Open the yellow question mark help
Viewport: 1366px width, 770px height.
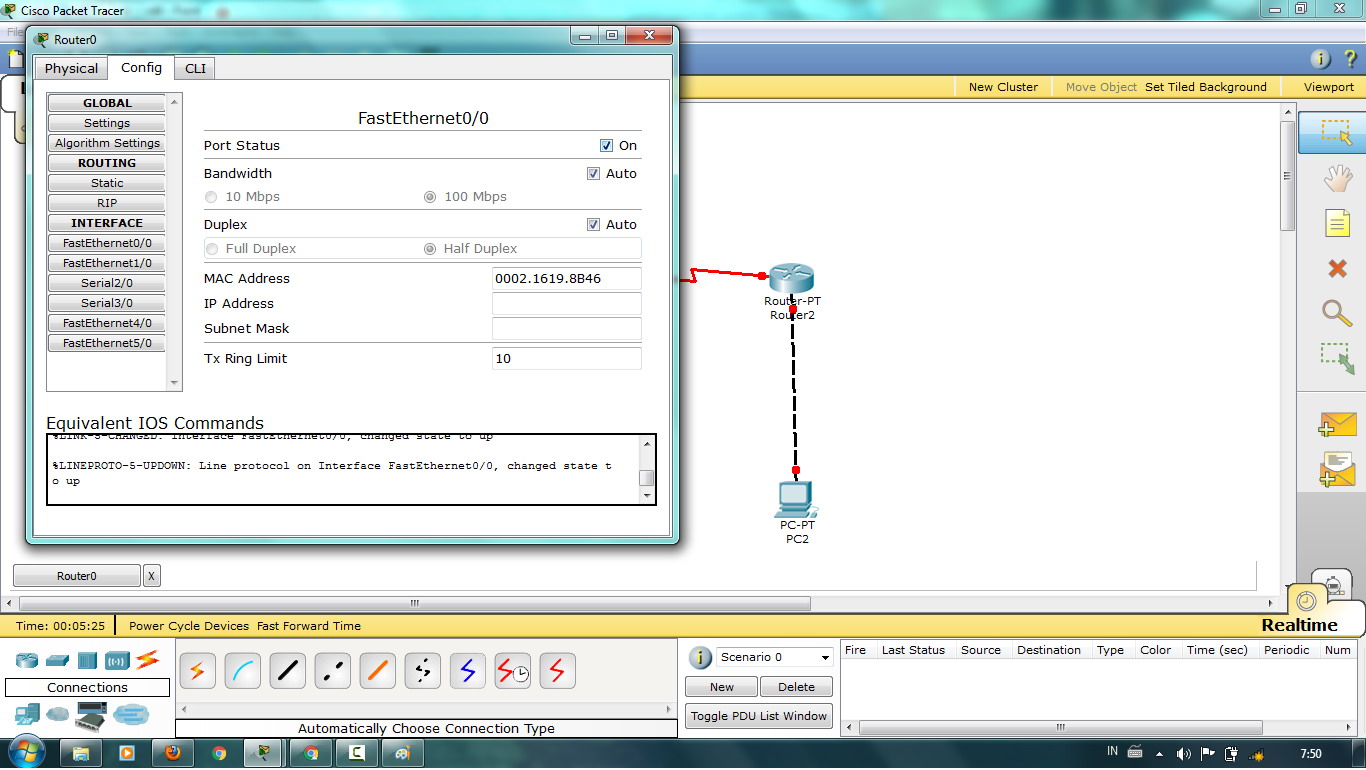[1350, 59]
